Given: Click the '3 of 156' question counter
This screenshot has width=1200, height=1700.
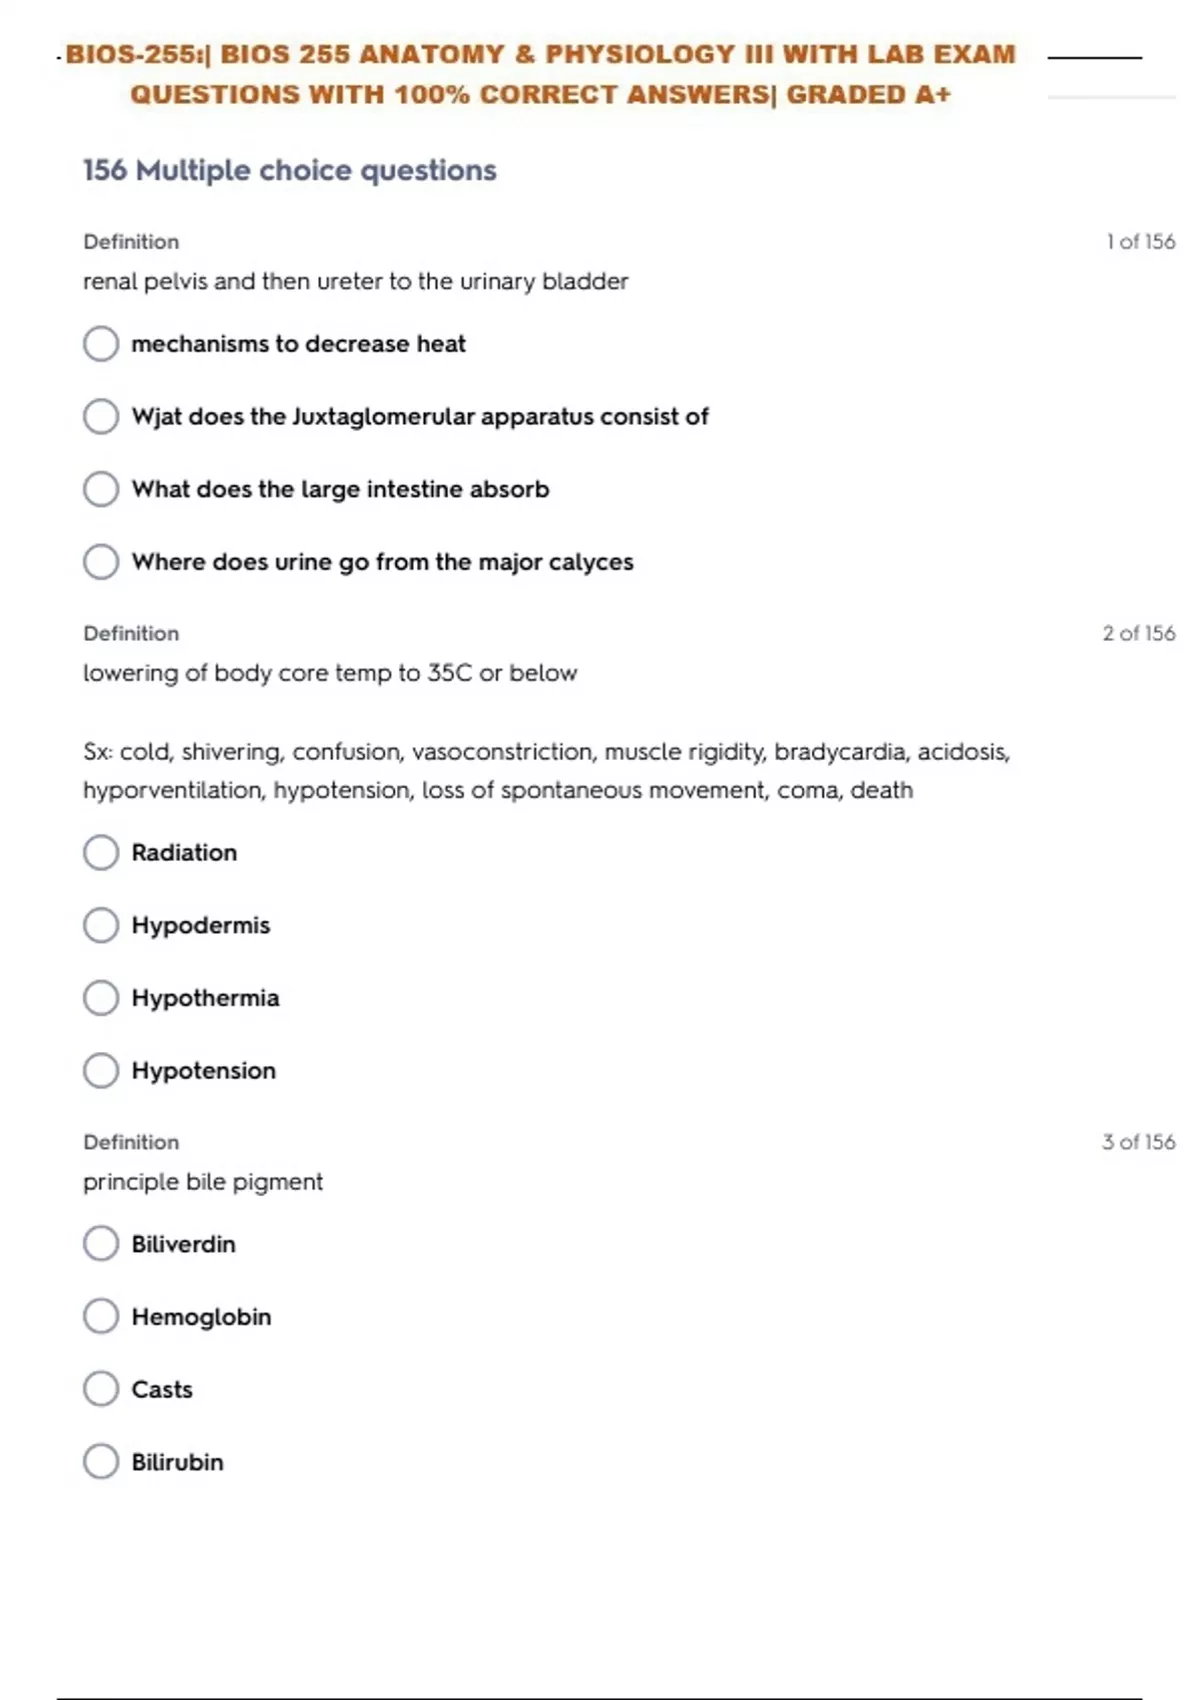Looking at the screenshot, I should (1138, 1142).
